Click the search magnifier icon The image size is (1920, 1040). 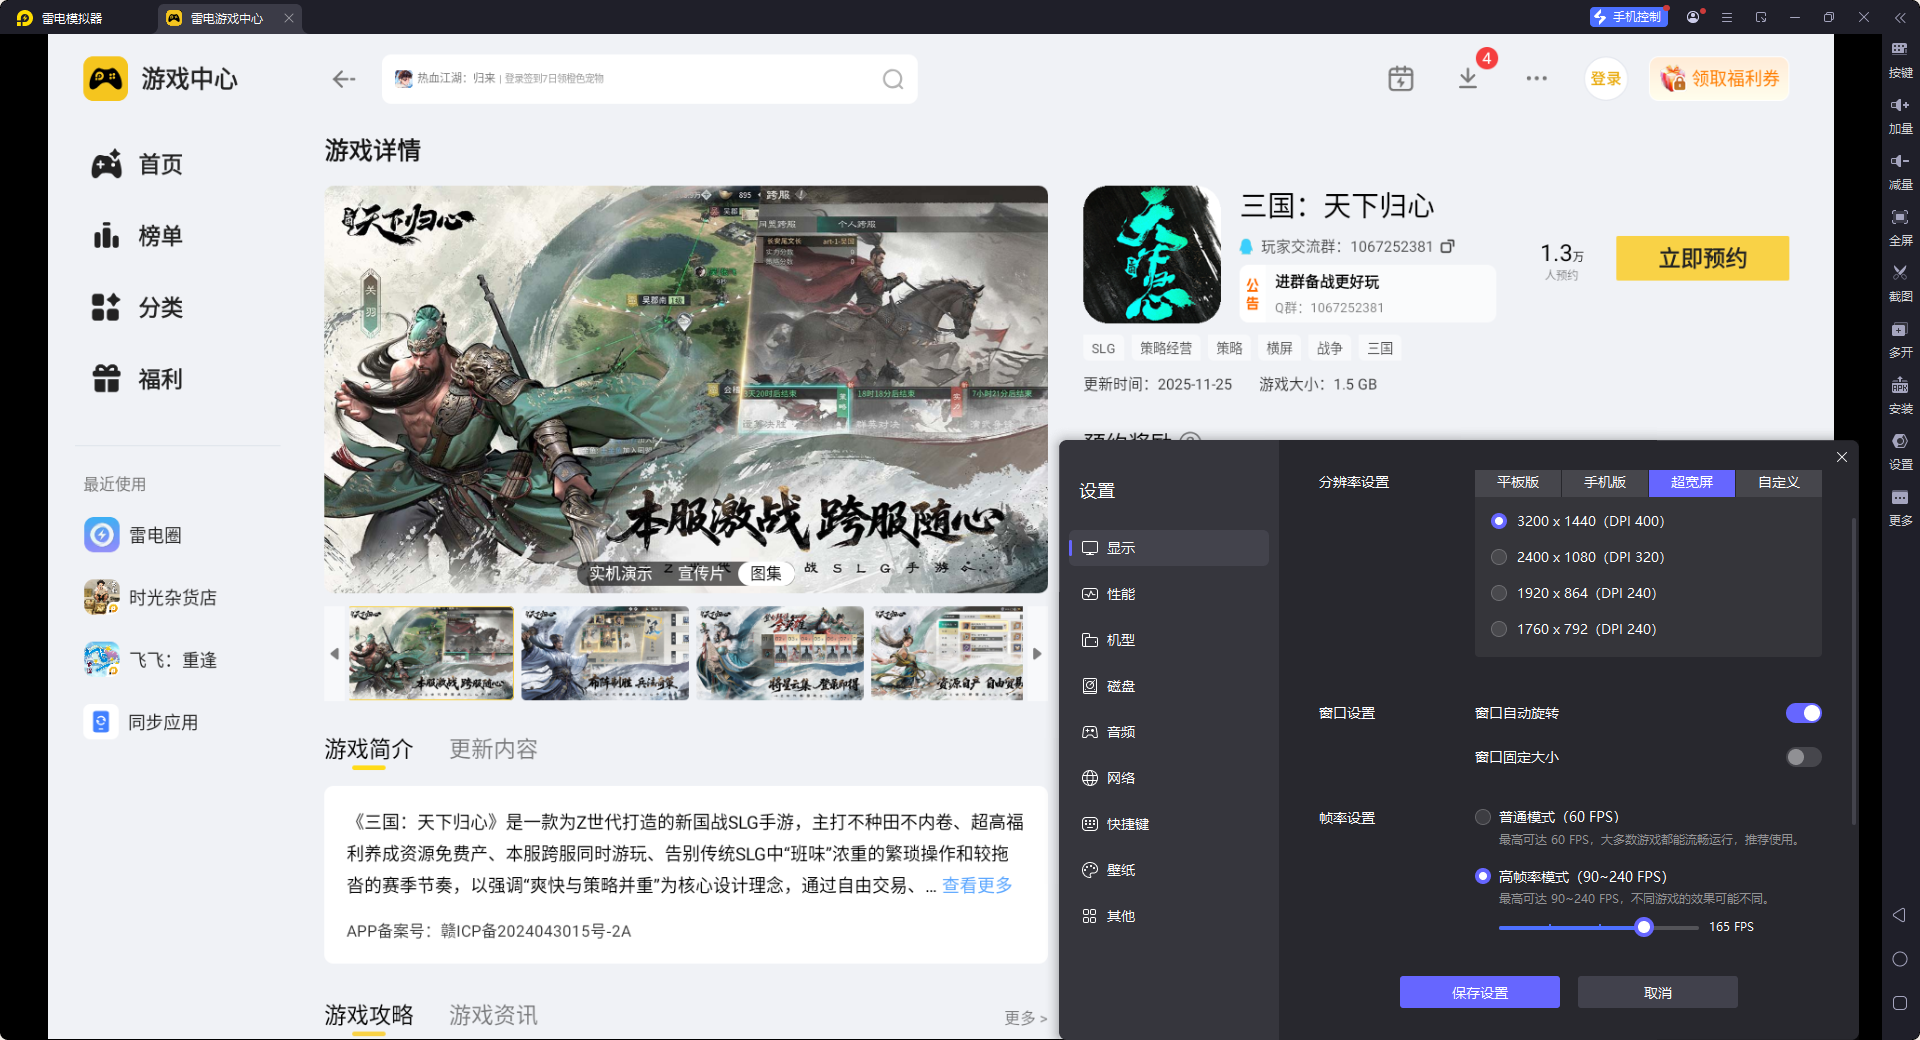click(x=892, y=79)
